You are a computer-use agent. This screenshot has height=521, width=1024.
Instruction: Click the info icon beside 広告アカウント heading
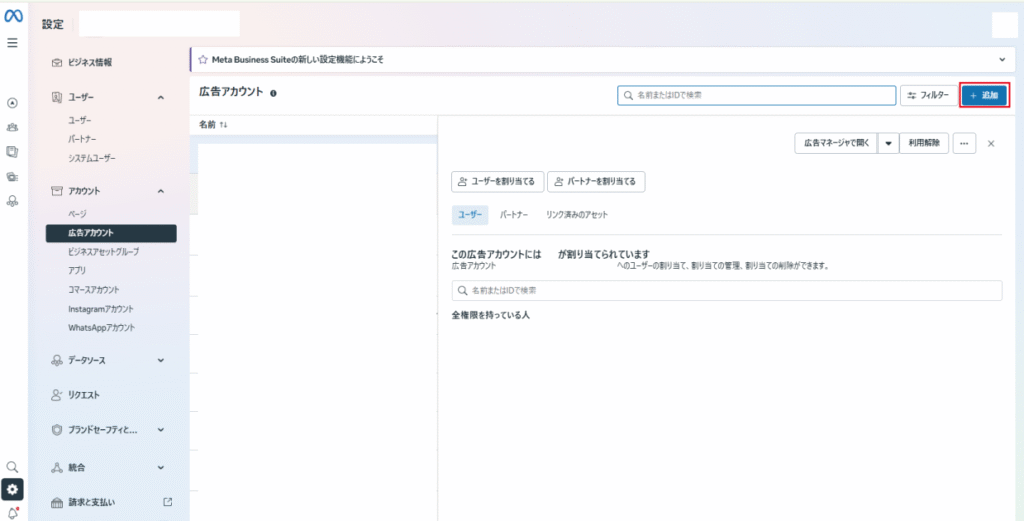pyautogui.click(x=273, y=93)
